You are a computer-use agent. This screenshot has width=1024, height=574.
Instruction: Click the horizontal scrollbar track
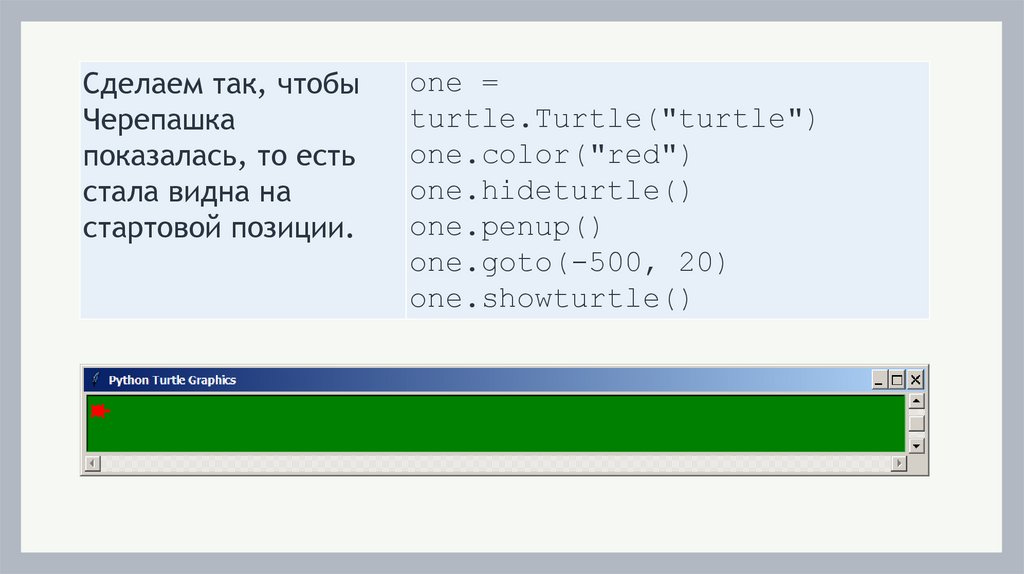coord(495,463)
